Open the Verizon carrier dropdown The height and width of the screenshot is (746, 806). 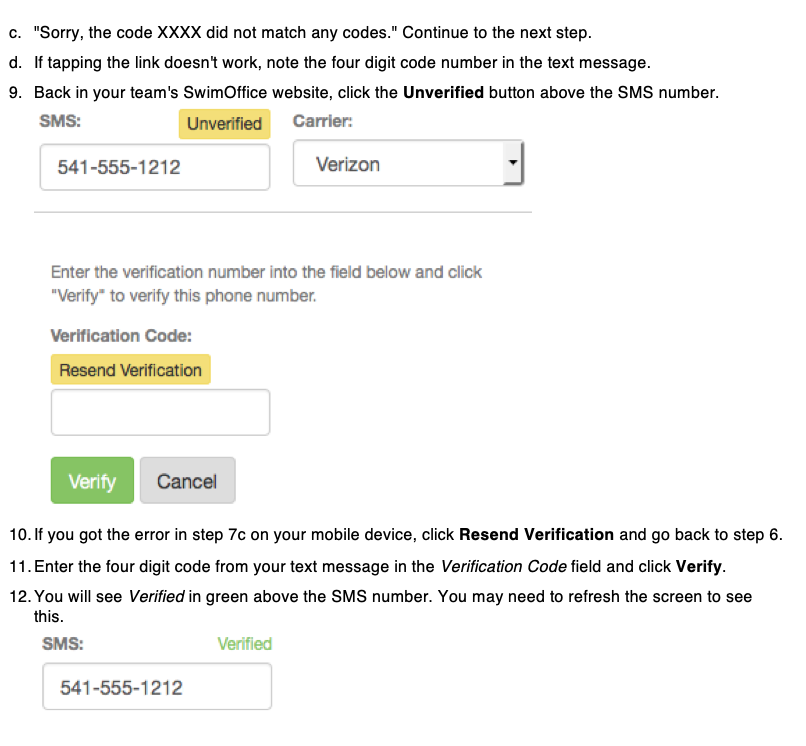click(x=408, y=163)
